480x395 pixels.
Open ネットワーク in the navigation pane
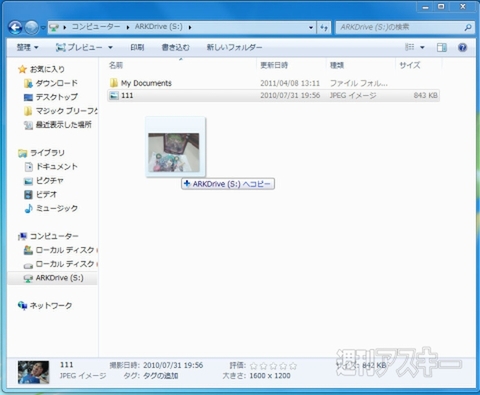click(x=51, y=305)
